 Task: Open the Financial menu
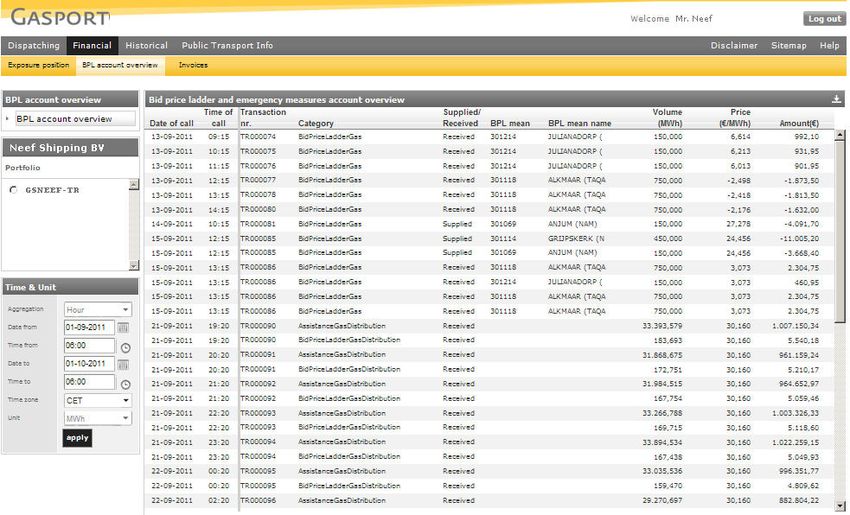92,46
